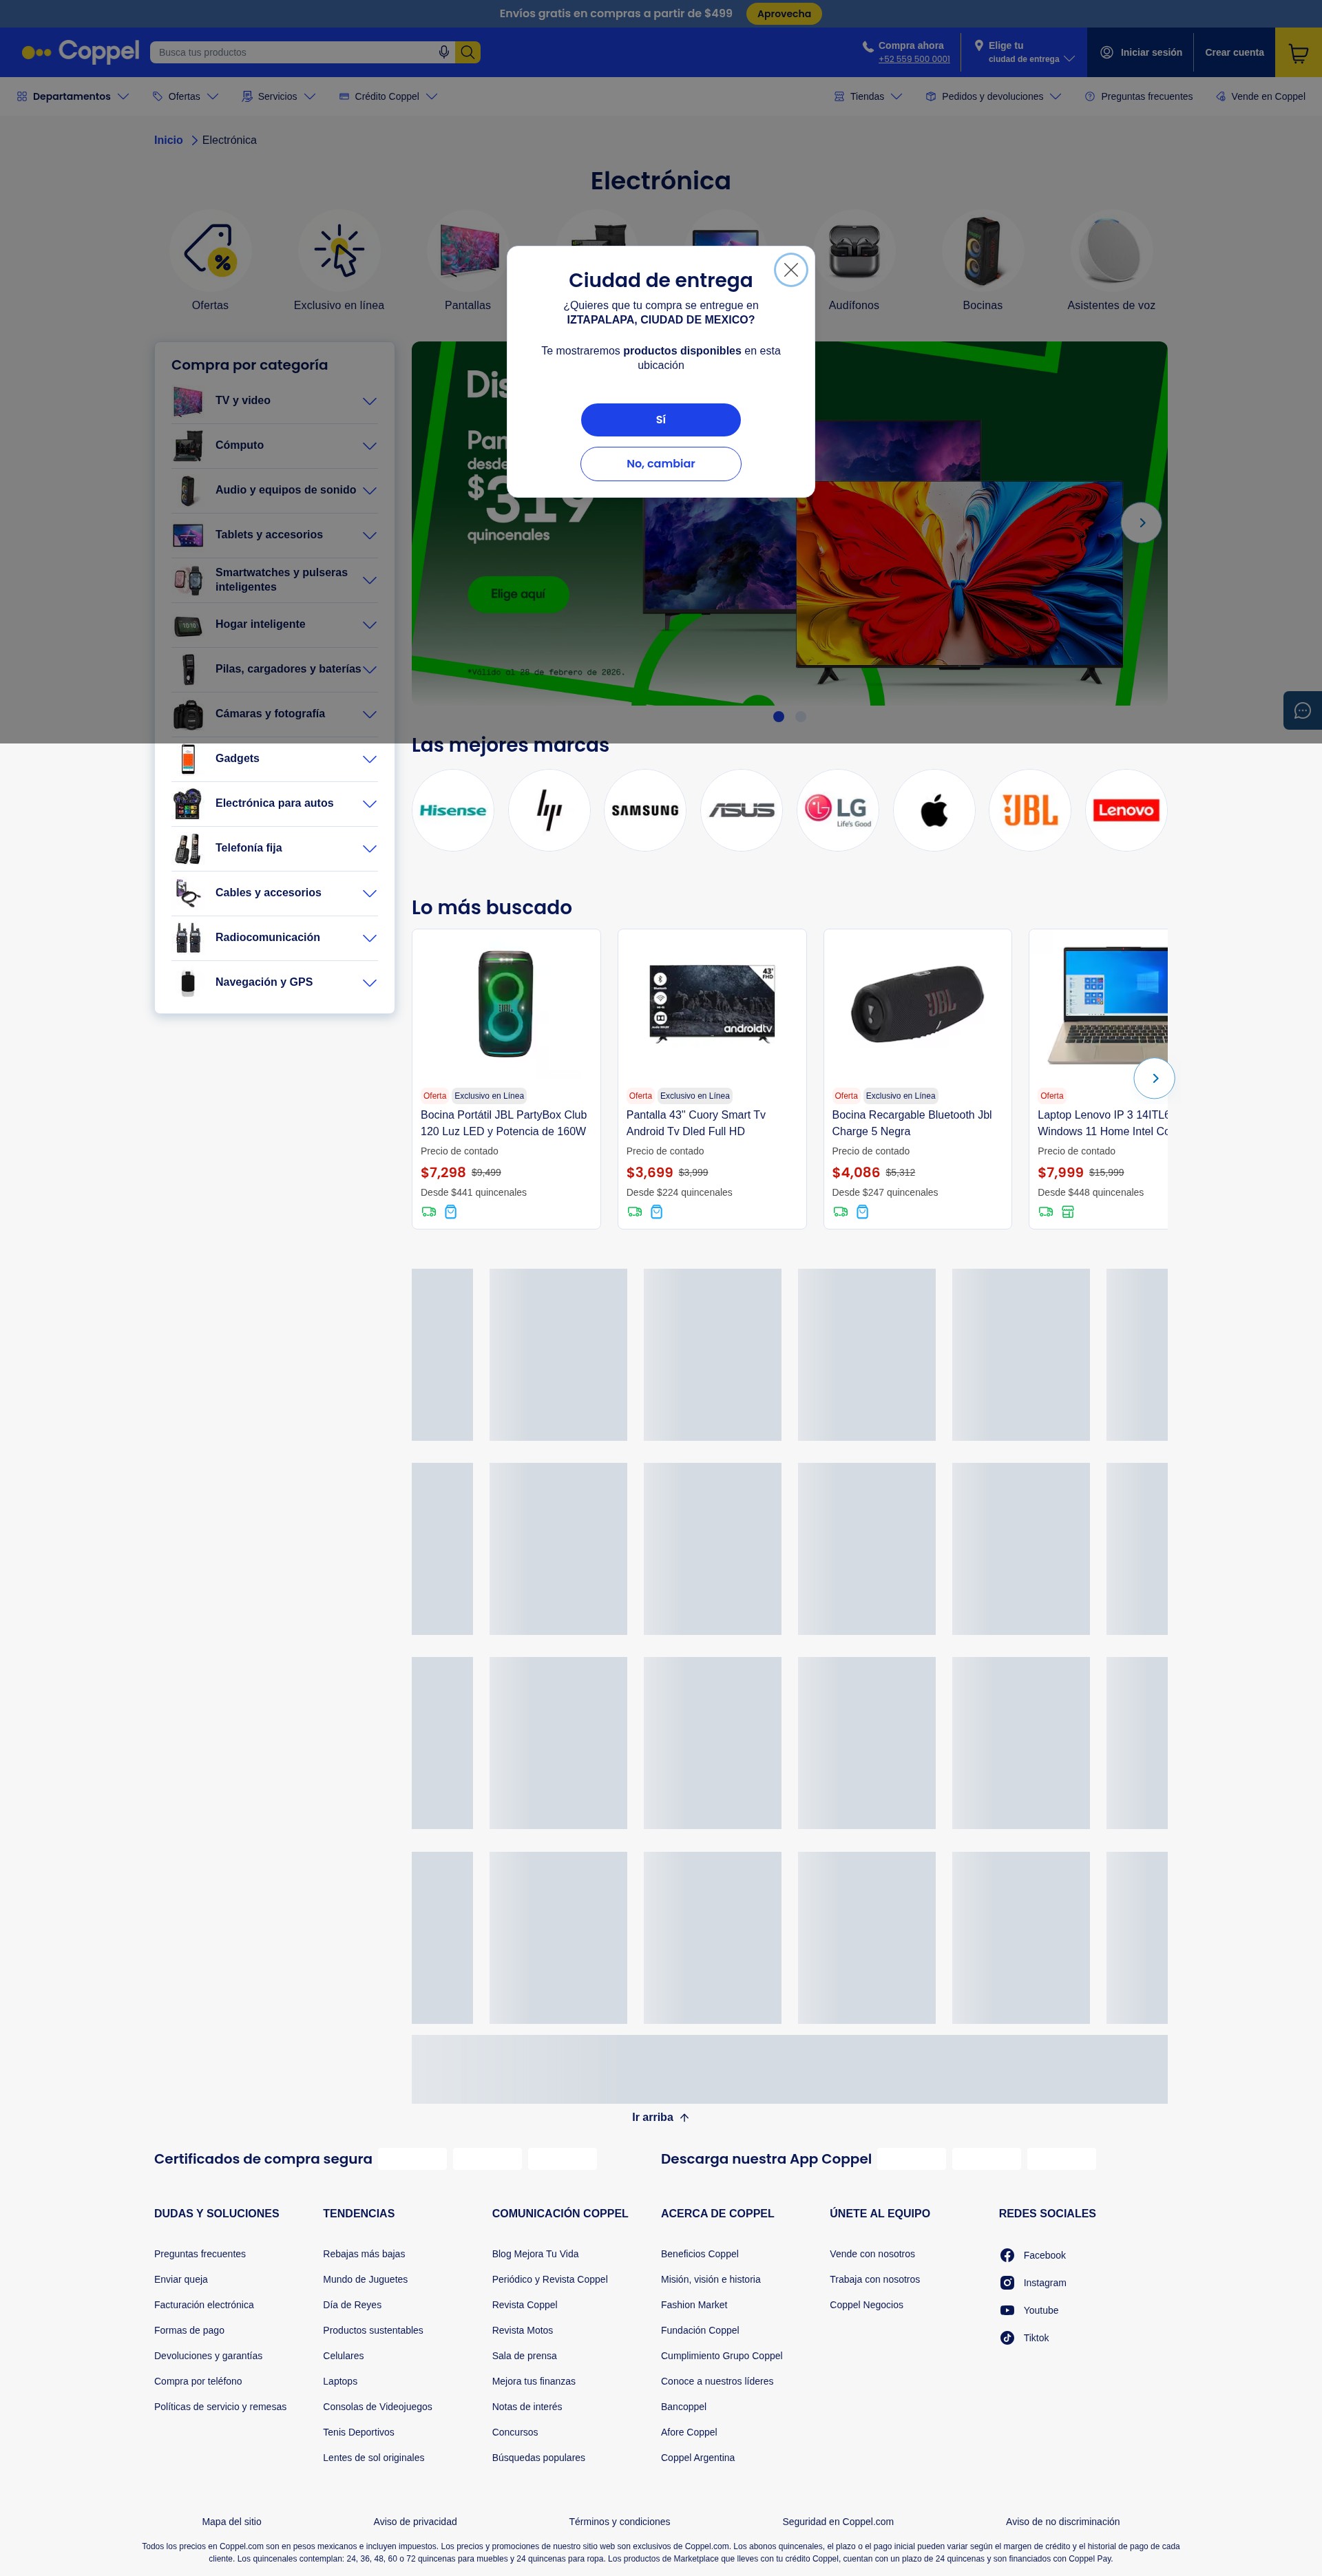Open the ASUS brand logo

741,810
